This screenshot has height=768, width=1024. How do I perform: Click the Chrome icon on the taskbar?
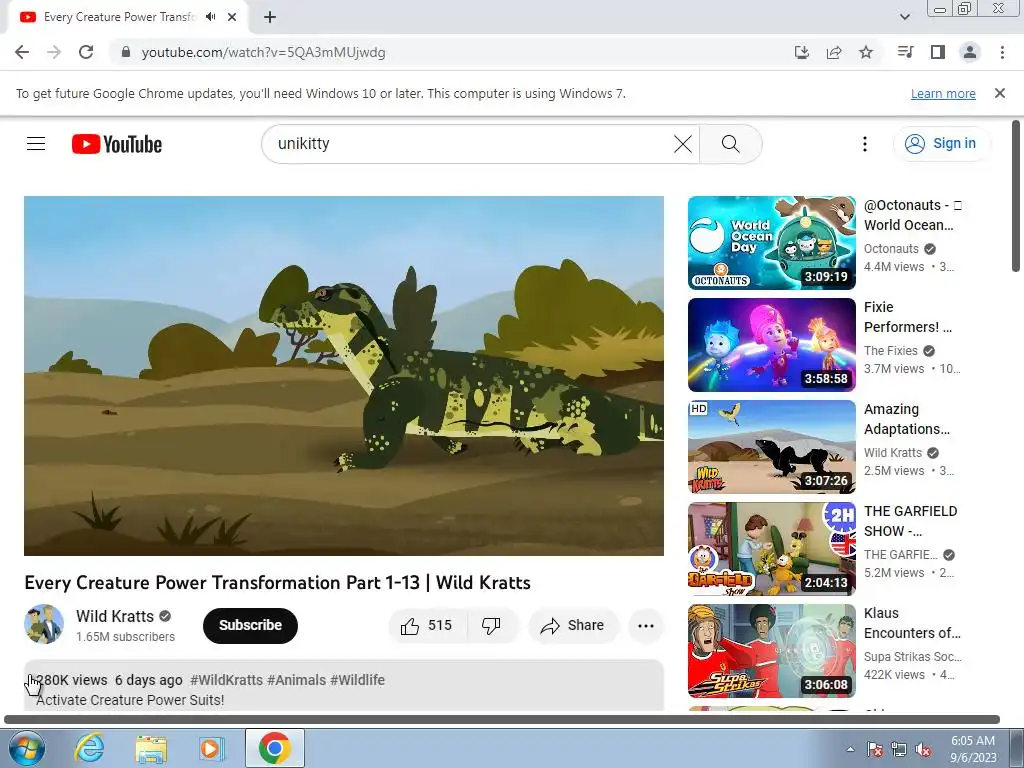pos(275,748)
